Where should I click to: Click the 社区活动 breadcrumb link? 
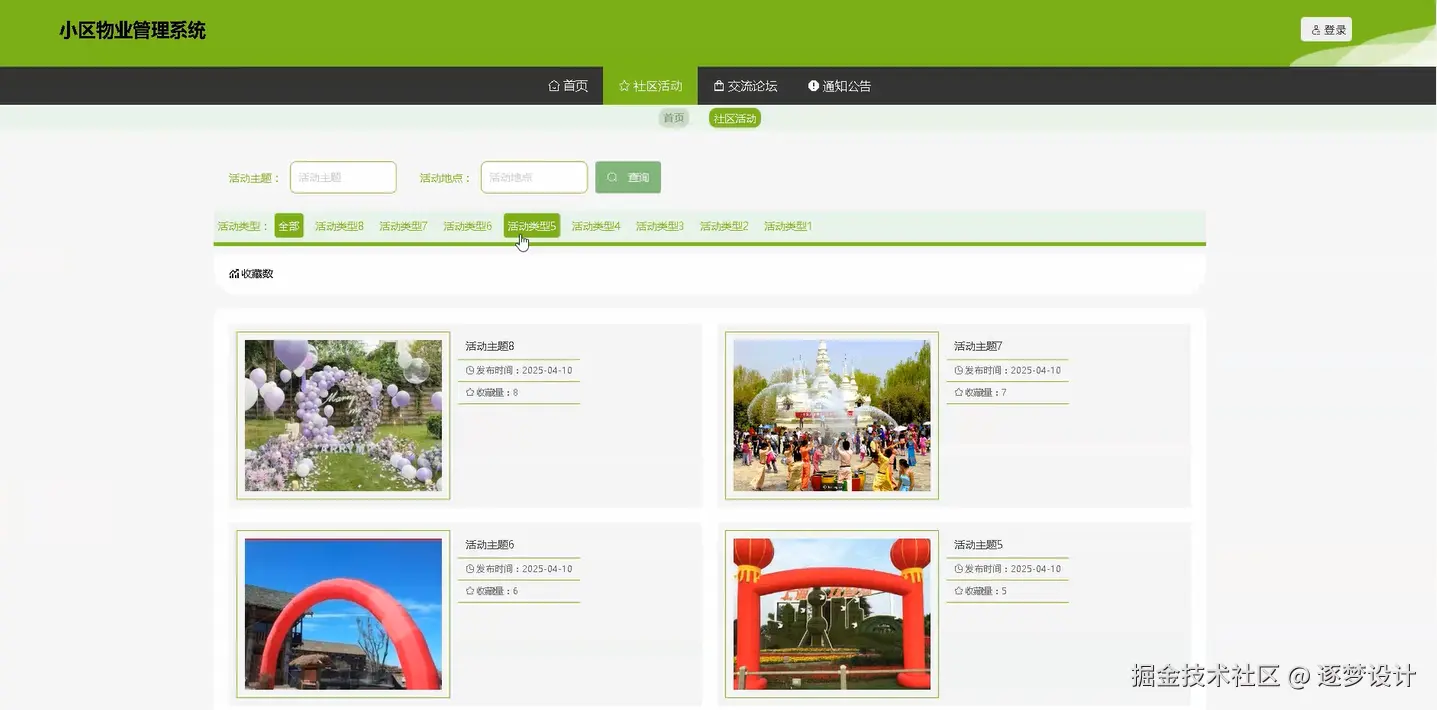click(735, 118)
